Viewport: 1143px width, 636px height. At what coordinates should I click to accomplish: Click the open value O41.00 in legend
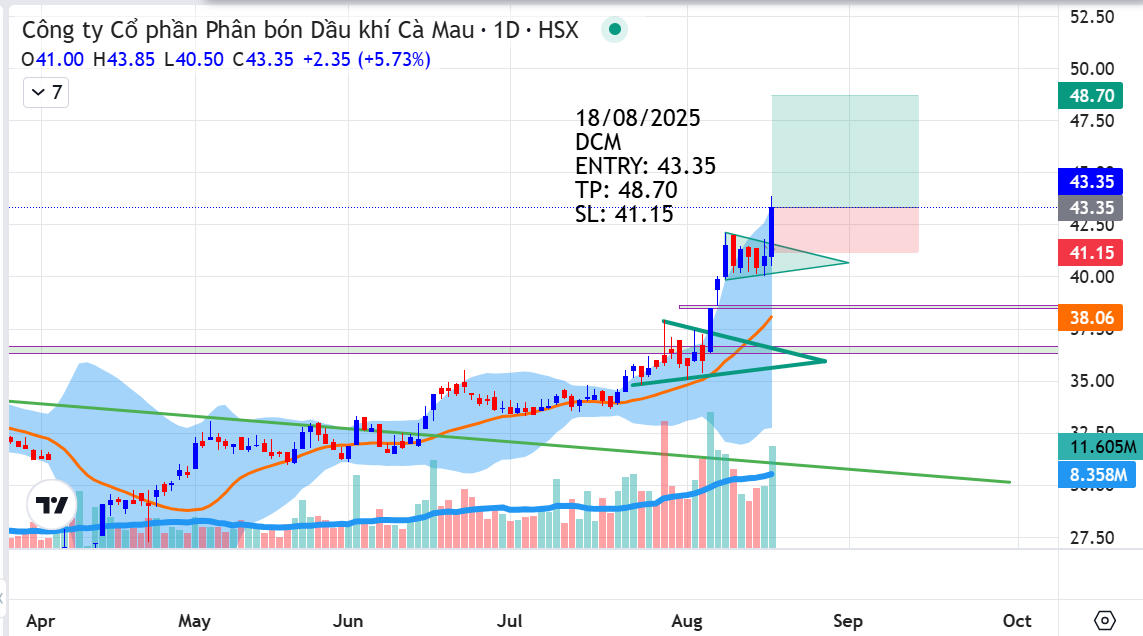(52, 60)
